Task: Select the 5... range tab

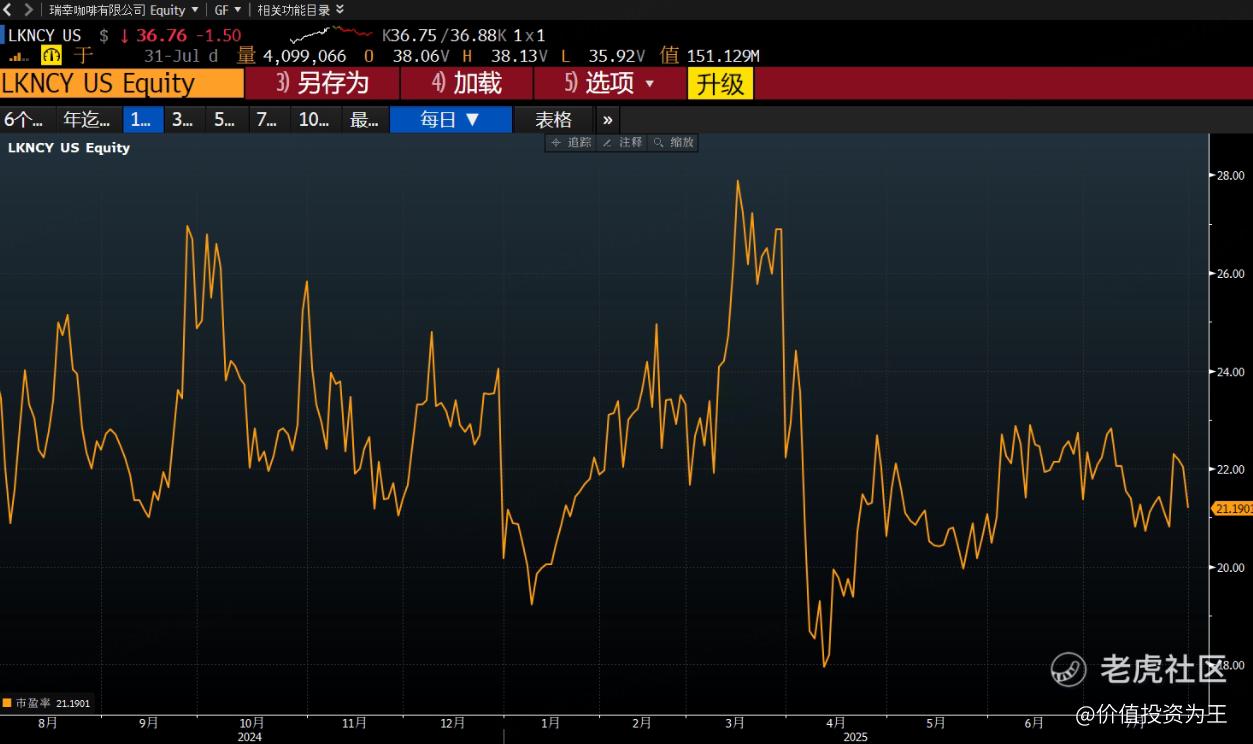Action: 225,119
